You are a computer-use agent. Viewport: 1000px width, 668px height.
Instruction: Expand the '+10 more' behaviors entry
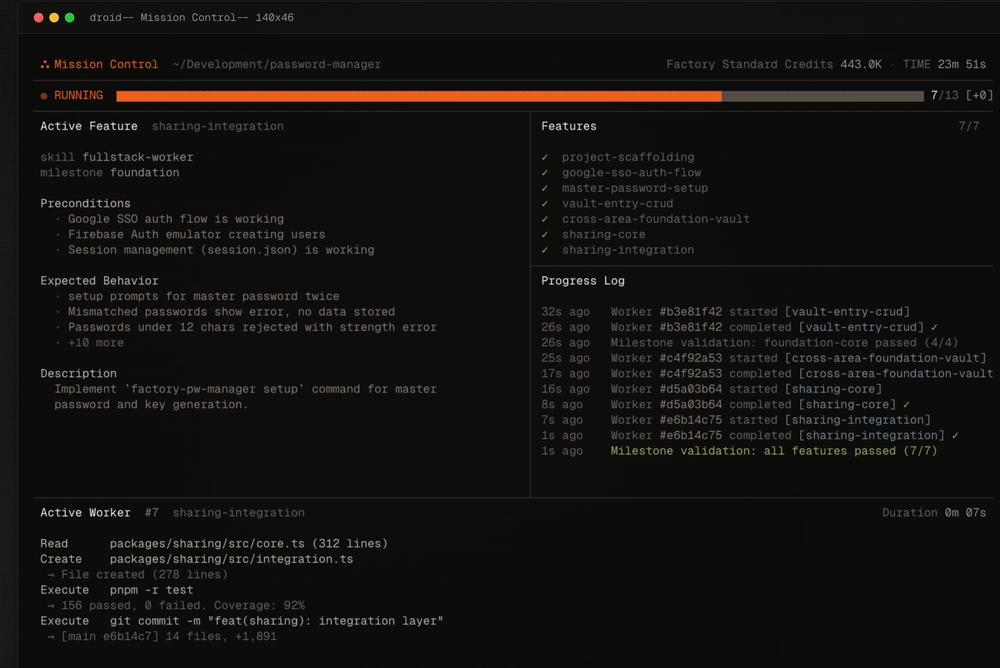point(96,343)
